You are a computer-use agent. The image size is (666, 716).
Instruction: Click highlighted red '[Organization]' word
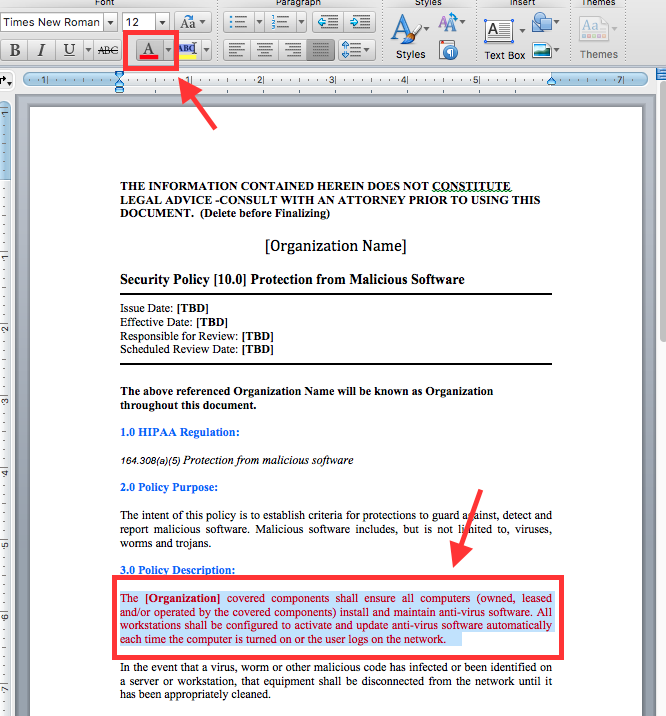click(x=183, y=598)
